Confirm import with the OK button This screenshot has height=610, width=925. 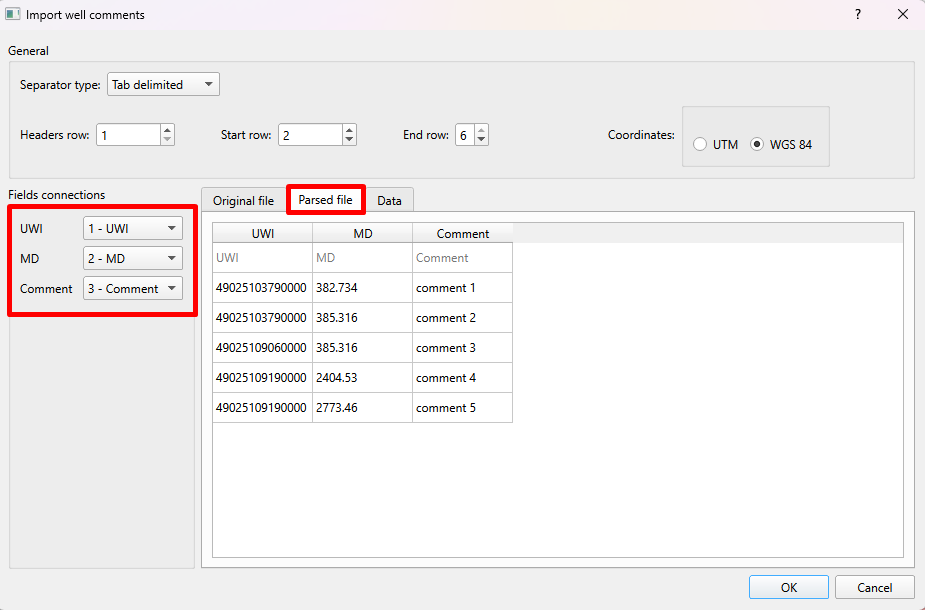tap(788, 587)
